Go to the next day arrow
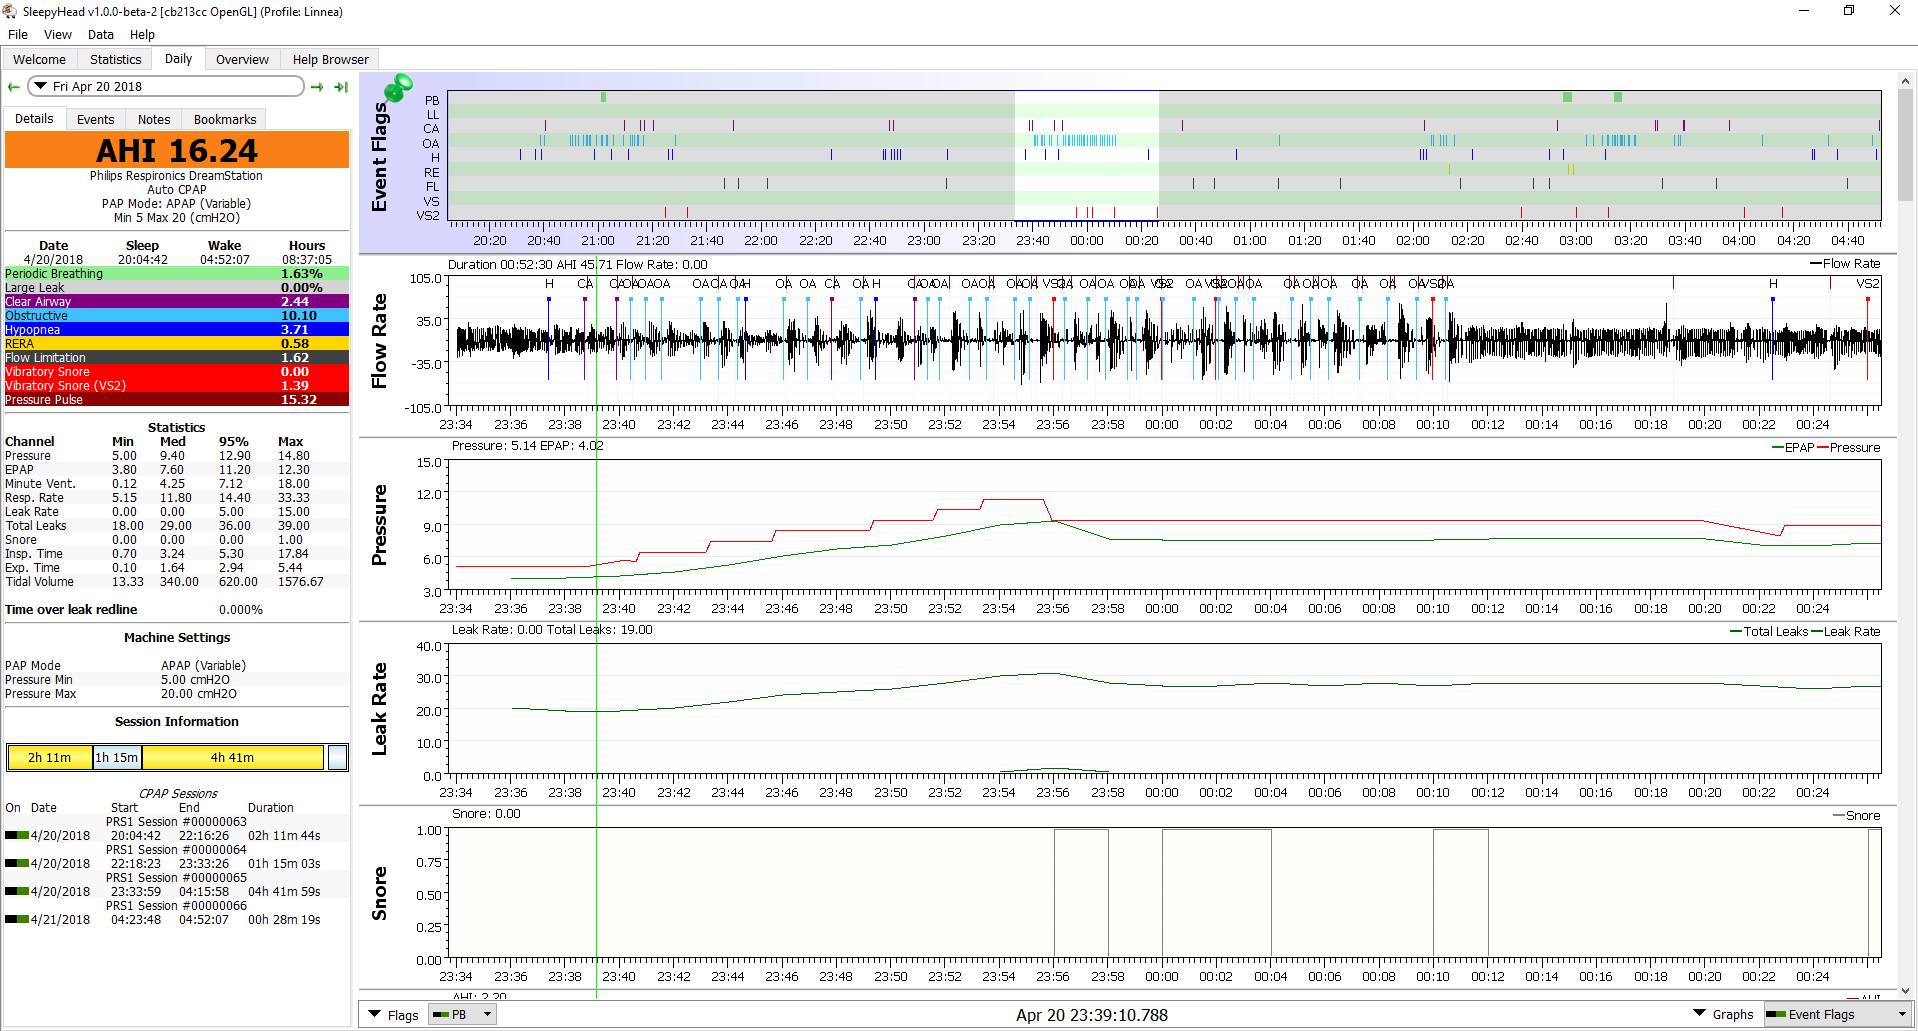The image size is (1918, 1031). point(317,87)
